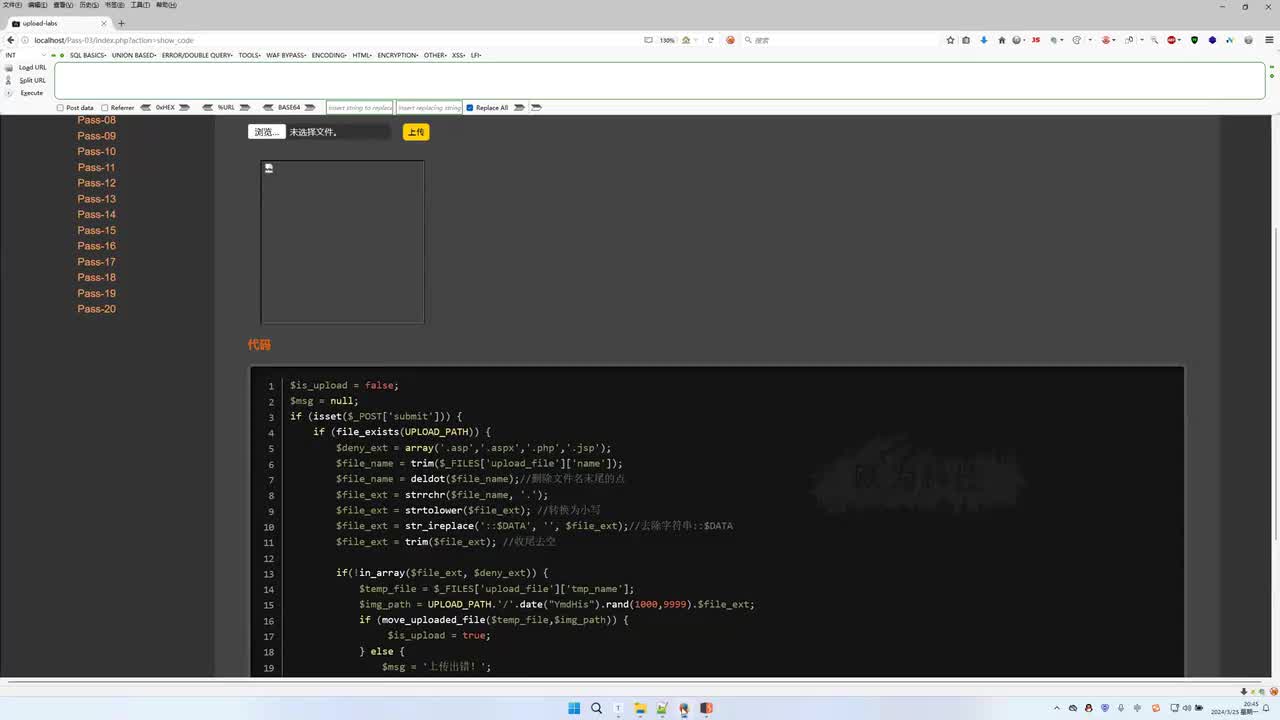
Task: Open the 历史 (History) menu
Action: coord(89,5)
